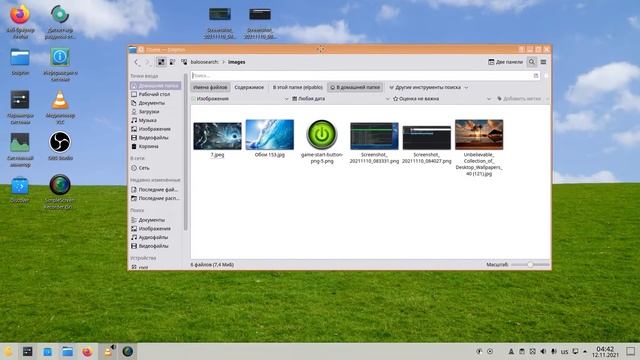
Task: Expand hidden system tray icons arrow
Action: tap(585, 351)
